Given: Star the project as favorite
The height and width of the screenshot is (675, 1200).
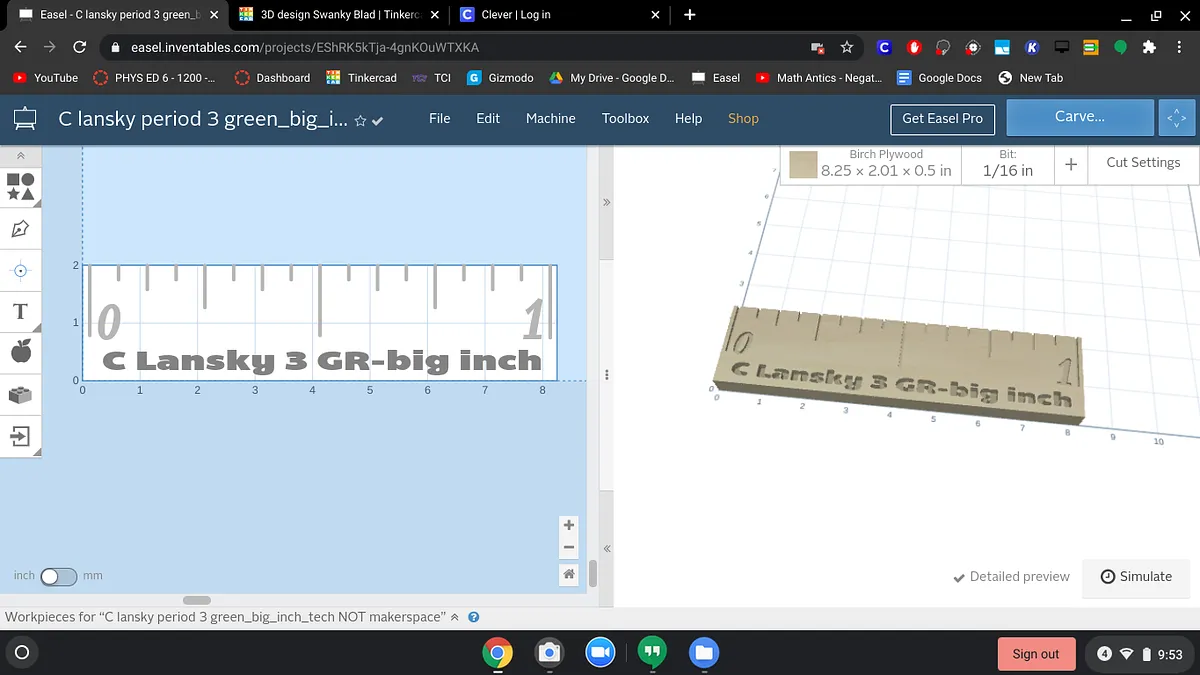Looking at the screenshot, I should click(x=360, y=121).
